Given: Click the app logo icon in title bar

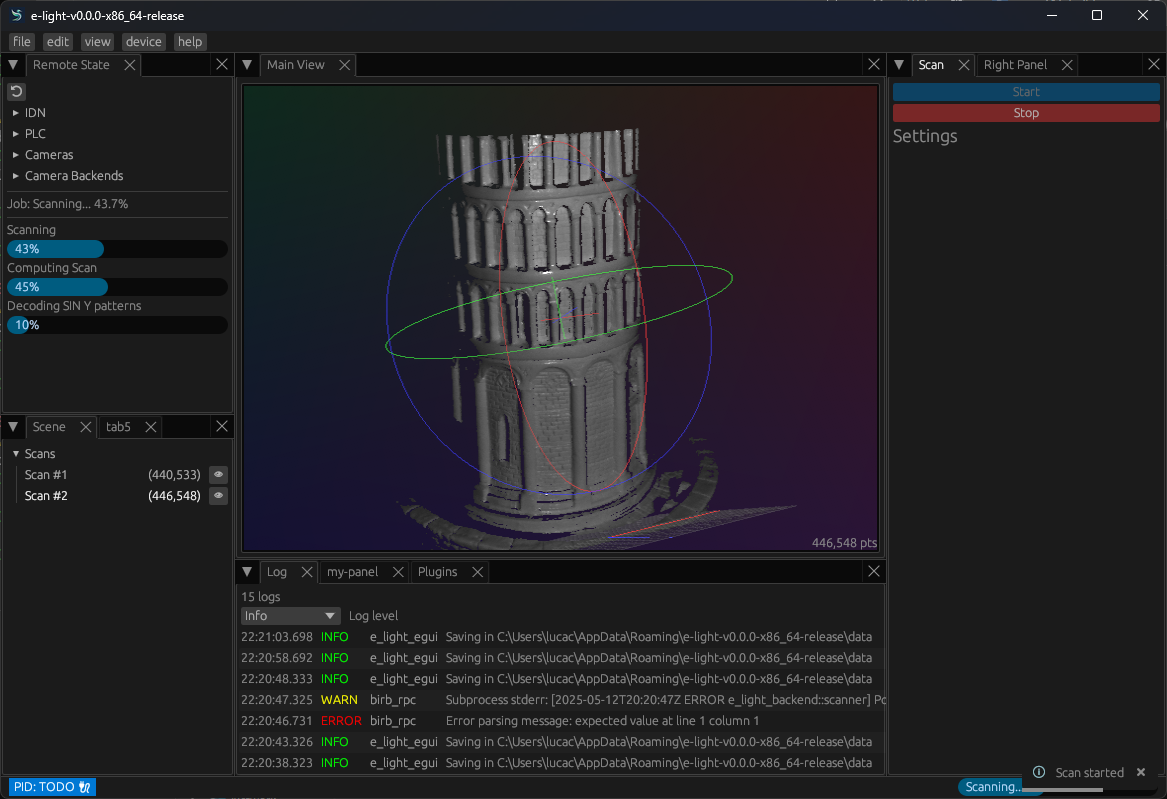Looking at the screenshot, I should tap(16, 16).
